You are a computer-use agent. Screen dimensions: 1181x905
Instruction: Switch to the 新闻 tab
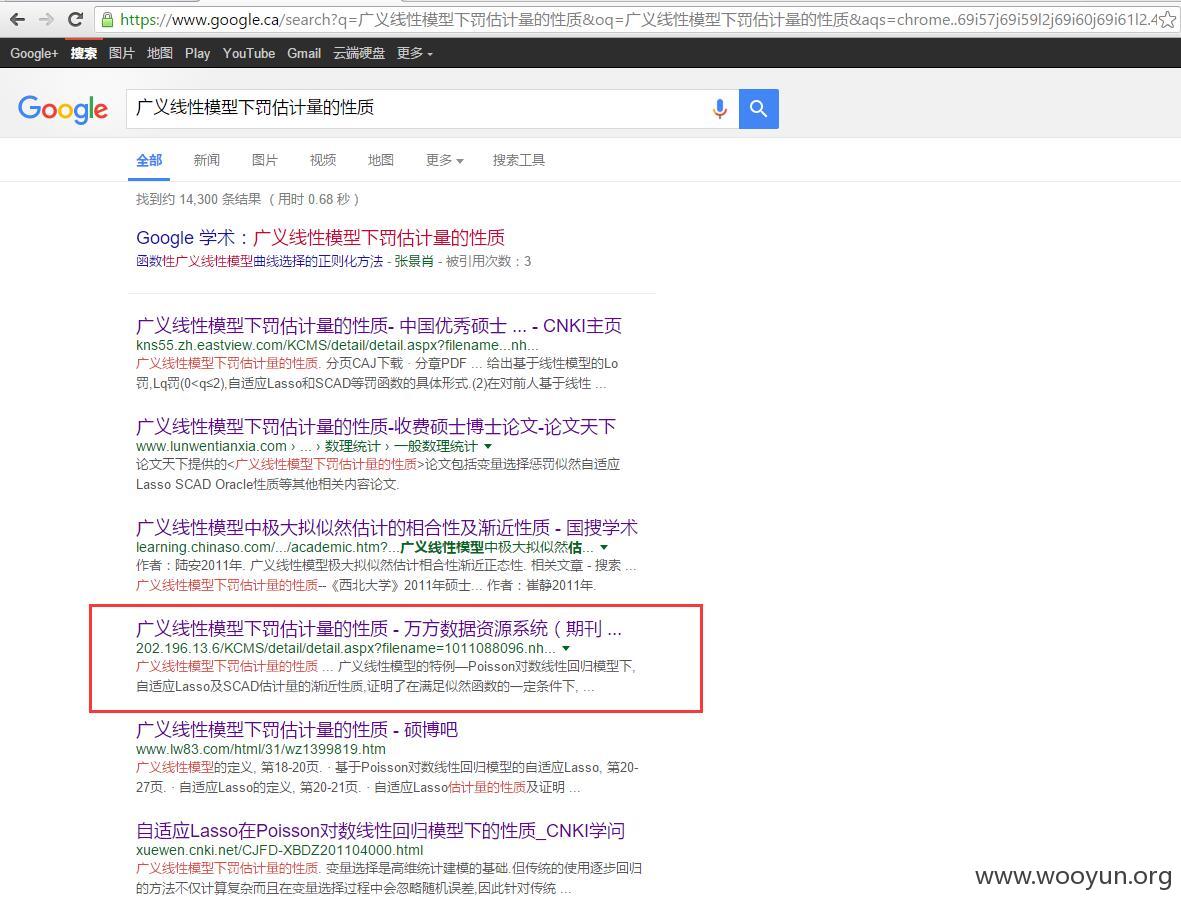point(206,160)
